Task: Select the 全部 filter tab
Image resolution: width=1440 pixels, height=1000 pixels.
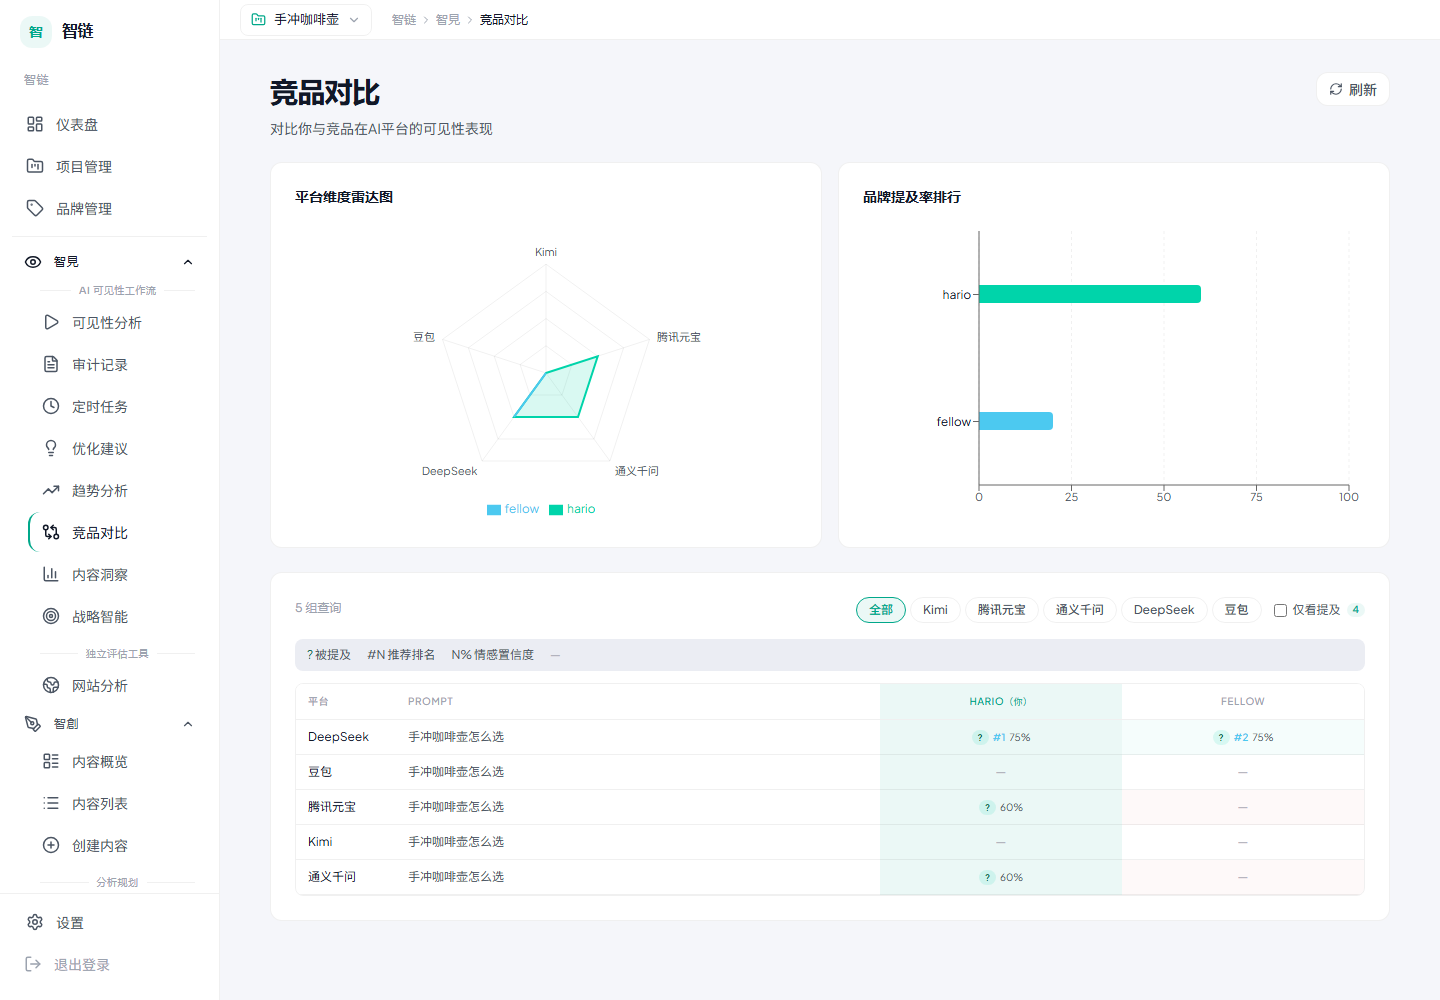Action: click(881, 610)
